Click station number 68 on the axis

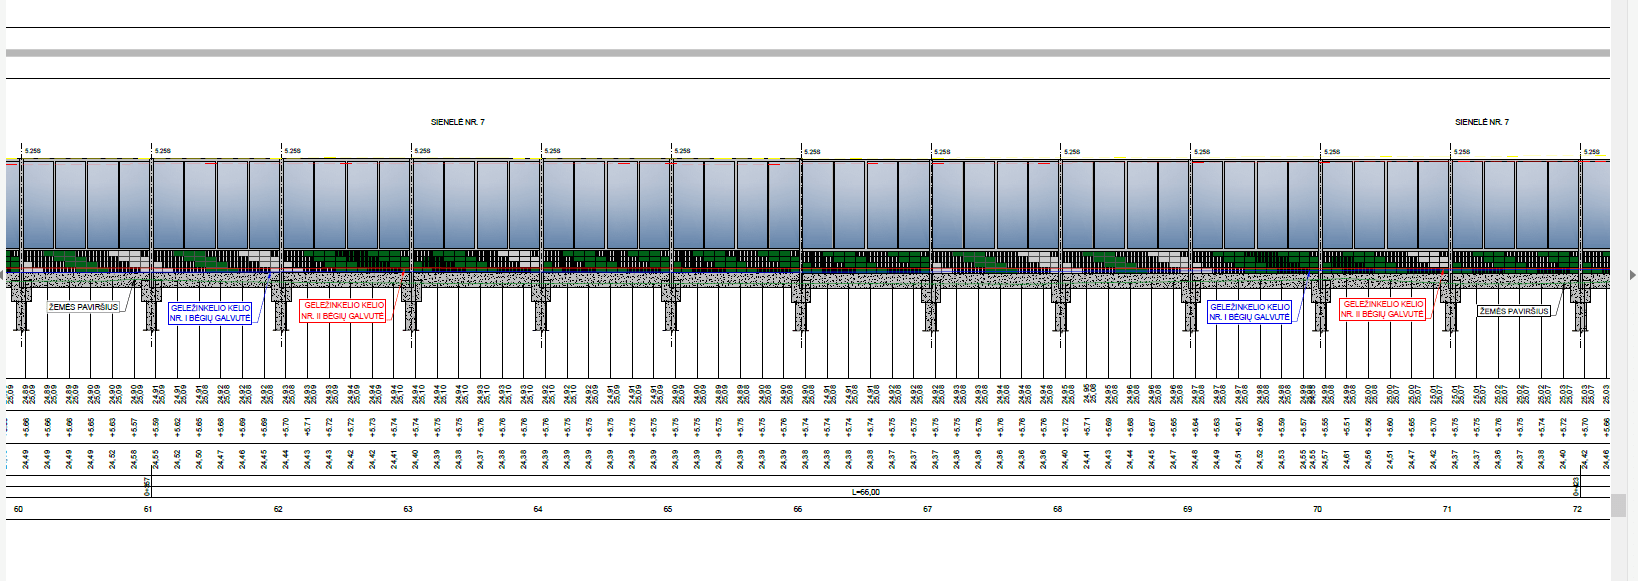click(1057, 509)
